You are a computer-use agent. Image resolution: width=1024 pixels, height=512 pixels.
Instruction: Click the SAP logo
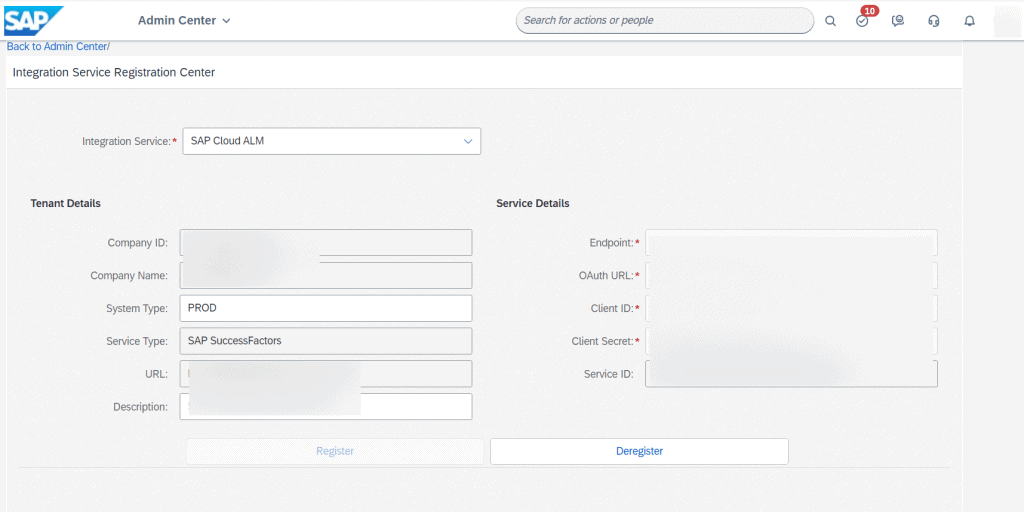(x=34, y=20)
